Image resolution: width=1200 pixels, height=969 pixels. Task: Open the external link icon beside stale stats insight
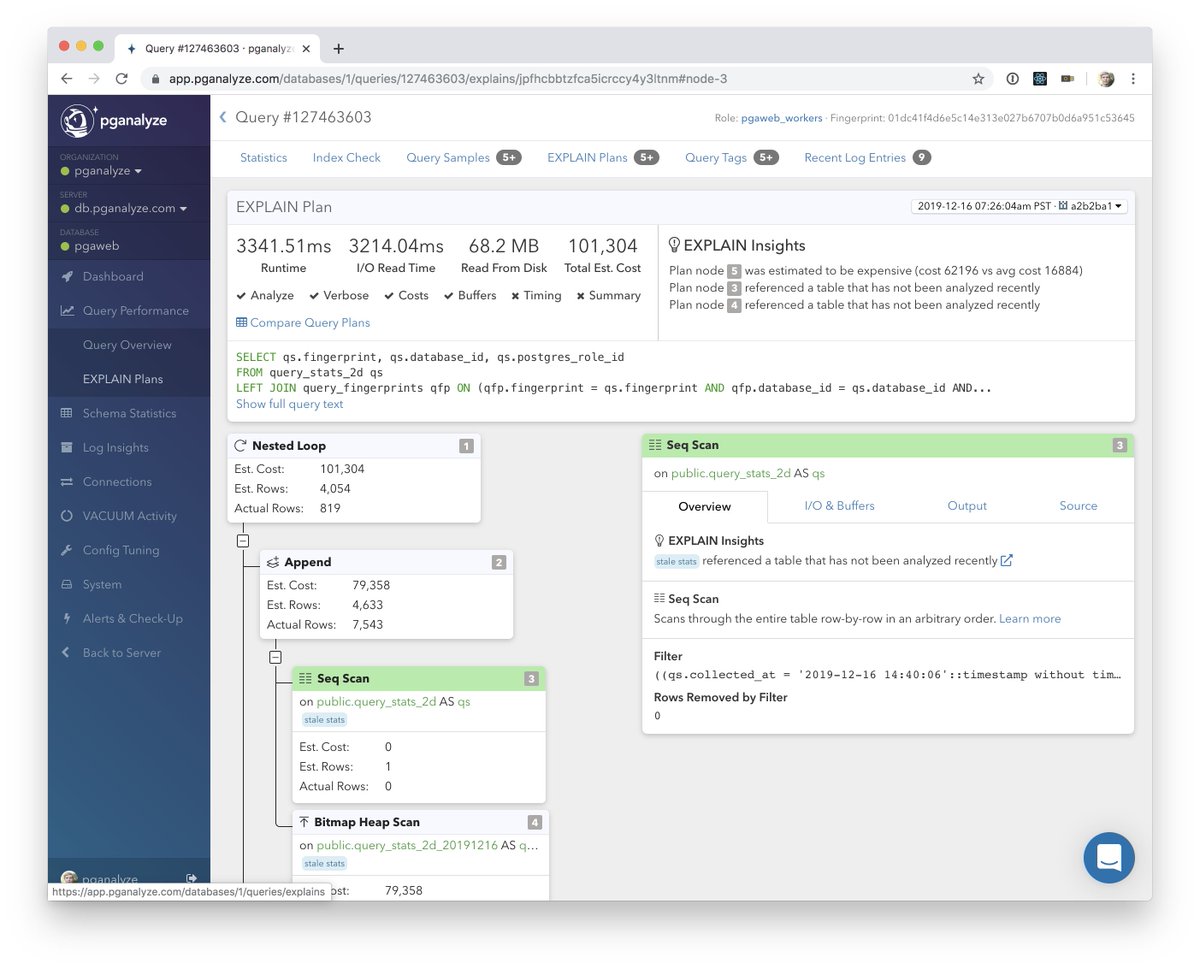click(1007, 561)
